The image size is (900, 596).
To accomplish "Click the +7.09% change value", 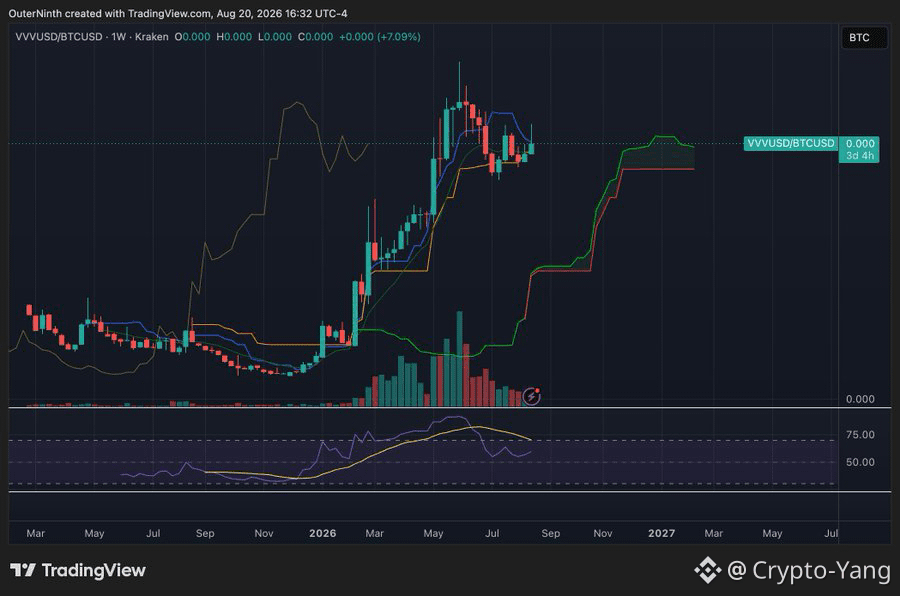I will coord(399,37).
